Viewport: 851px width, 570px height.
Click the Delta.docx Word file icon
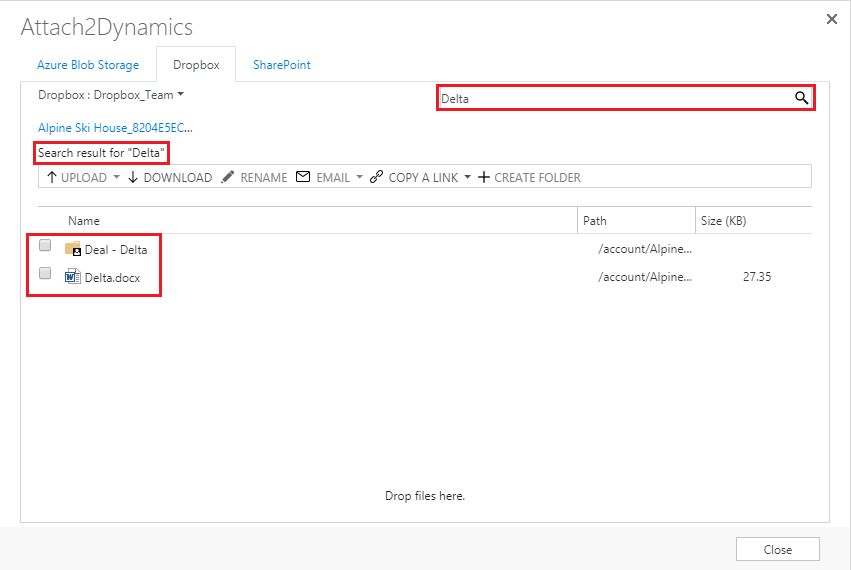coord(73,277)
